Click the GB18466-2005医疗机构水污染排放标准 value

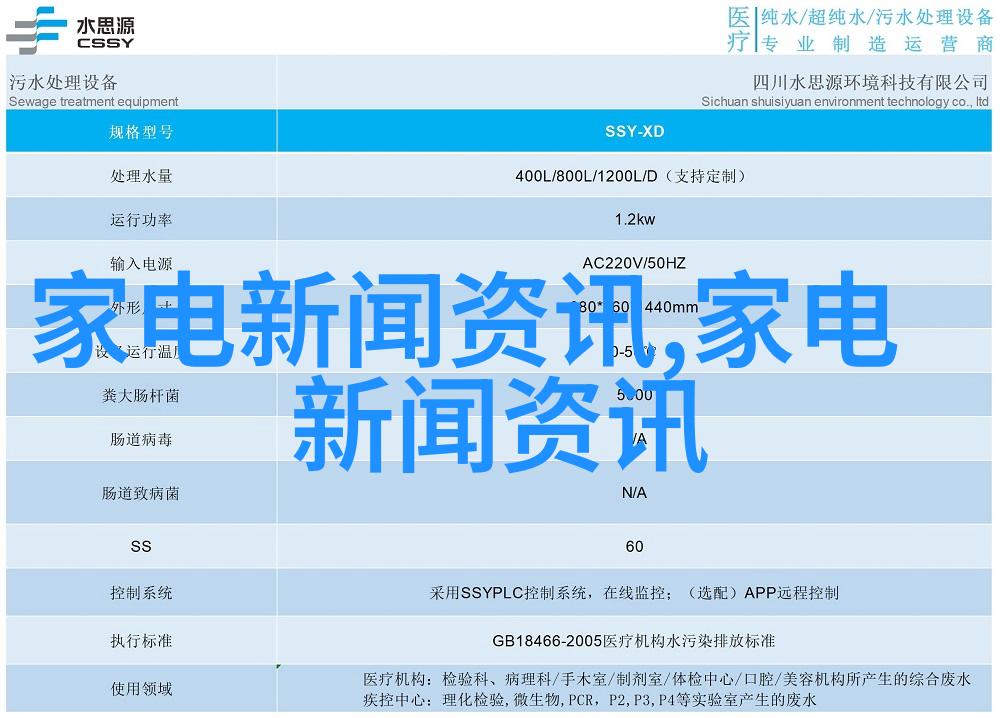pyautogui.click(x=634, y=641)
